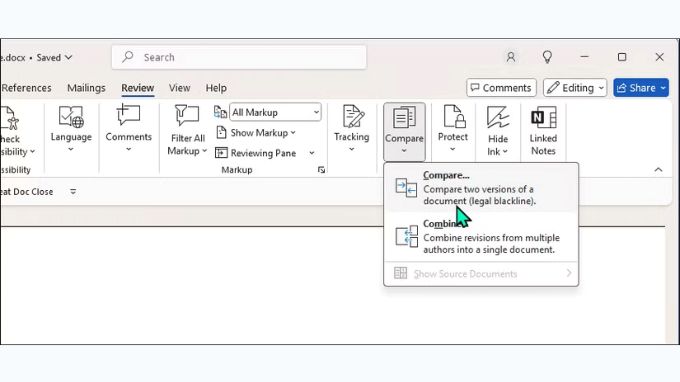The height and width of the screenshot is (382, 680).
Task: Click the Doc Close quick access command
Action: pos(27,192)
